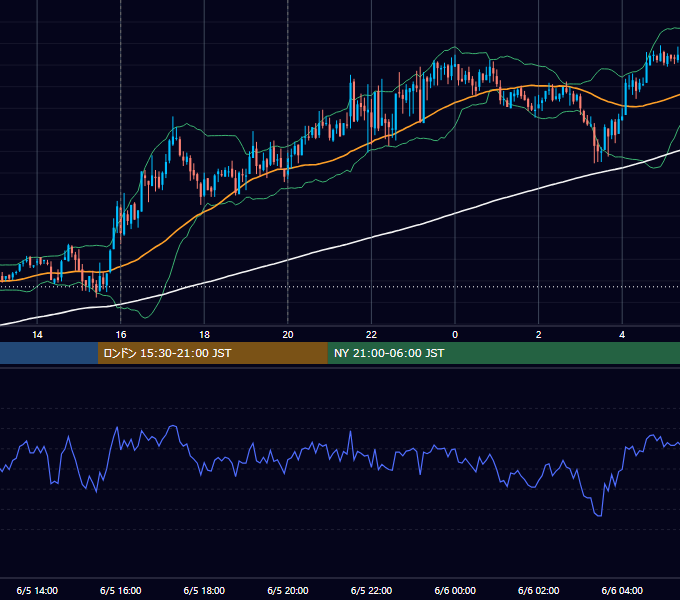Viewport: 680px width, 600px height.
Task: Click the 4 hour label on price chart axis
Action: 622,335
